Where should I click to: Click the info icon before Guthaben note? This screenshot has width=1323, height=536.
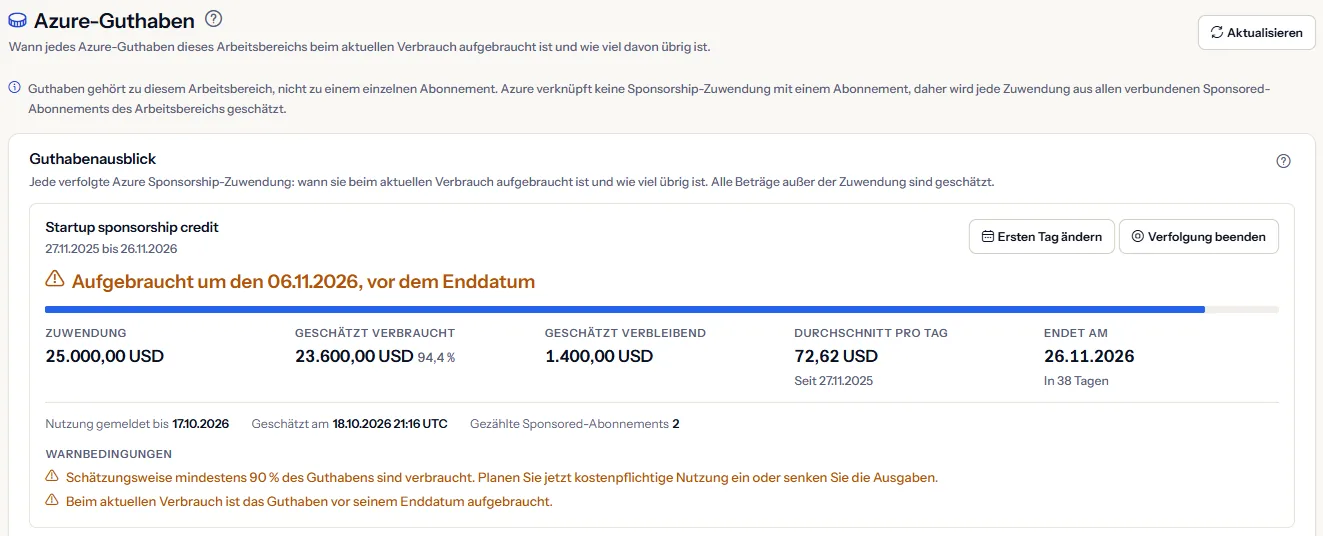15,88
